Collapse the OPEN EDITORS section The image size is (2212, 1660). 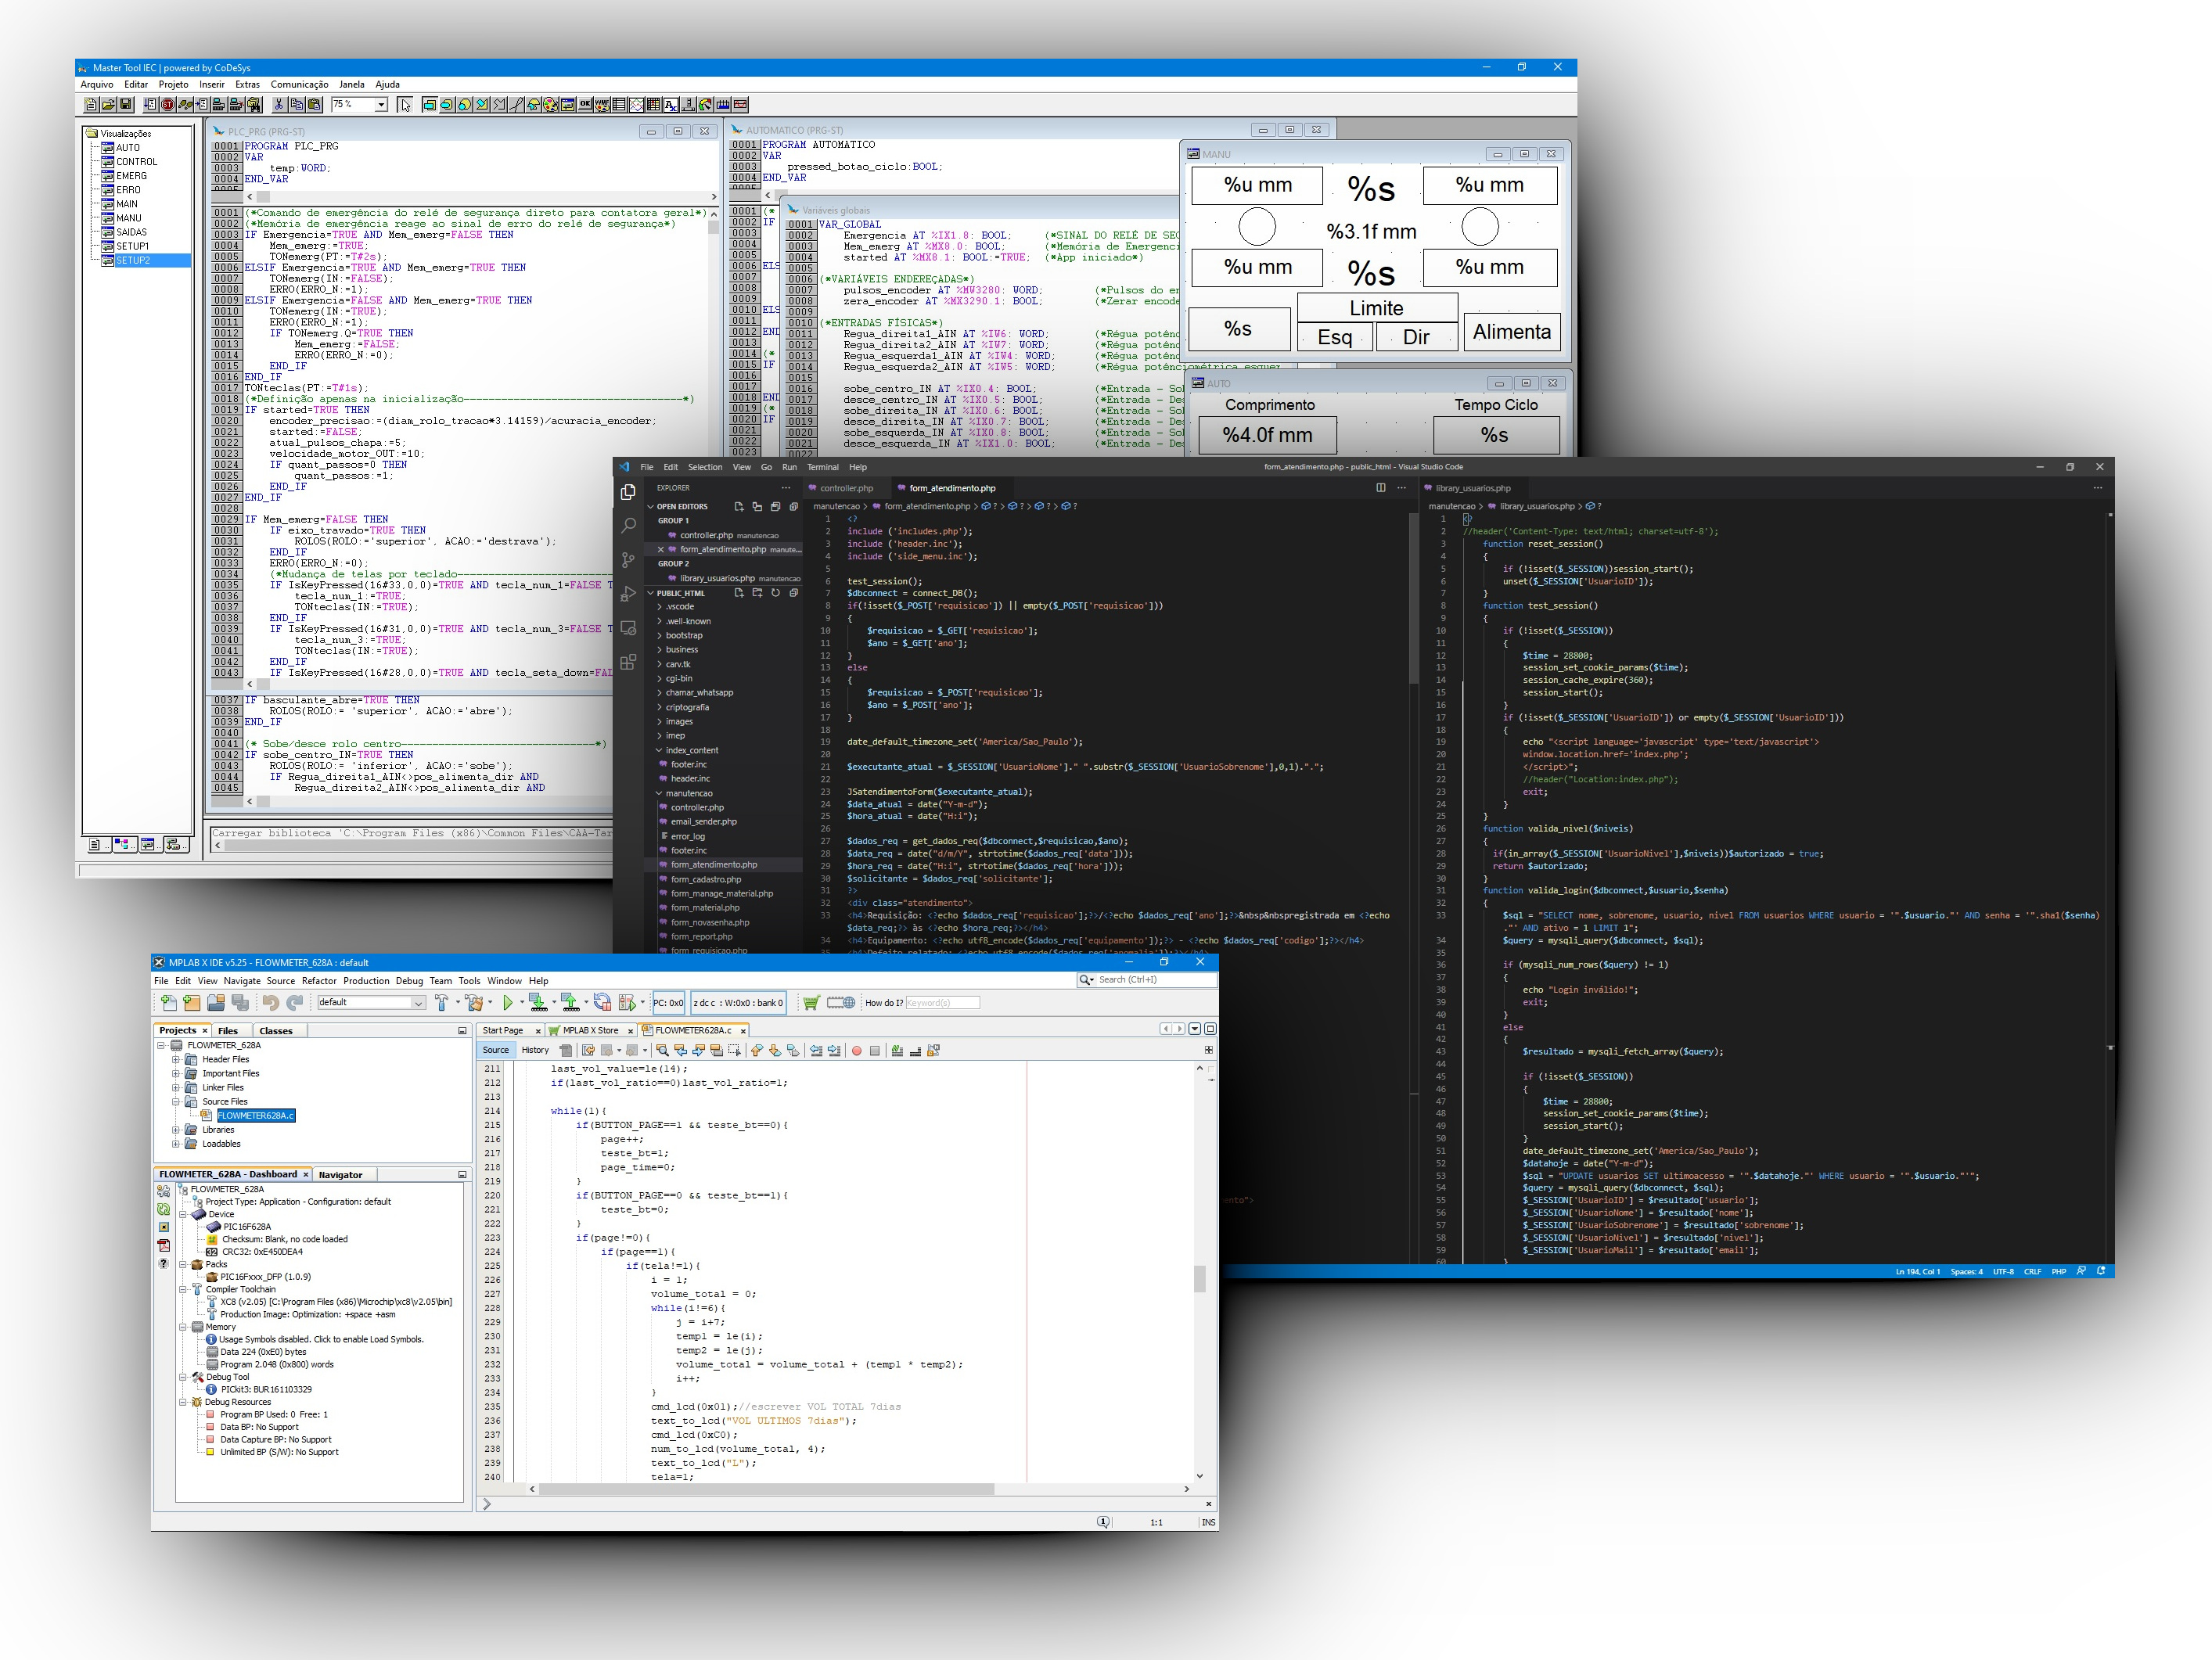(x=651, y=507)
